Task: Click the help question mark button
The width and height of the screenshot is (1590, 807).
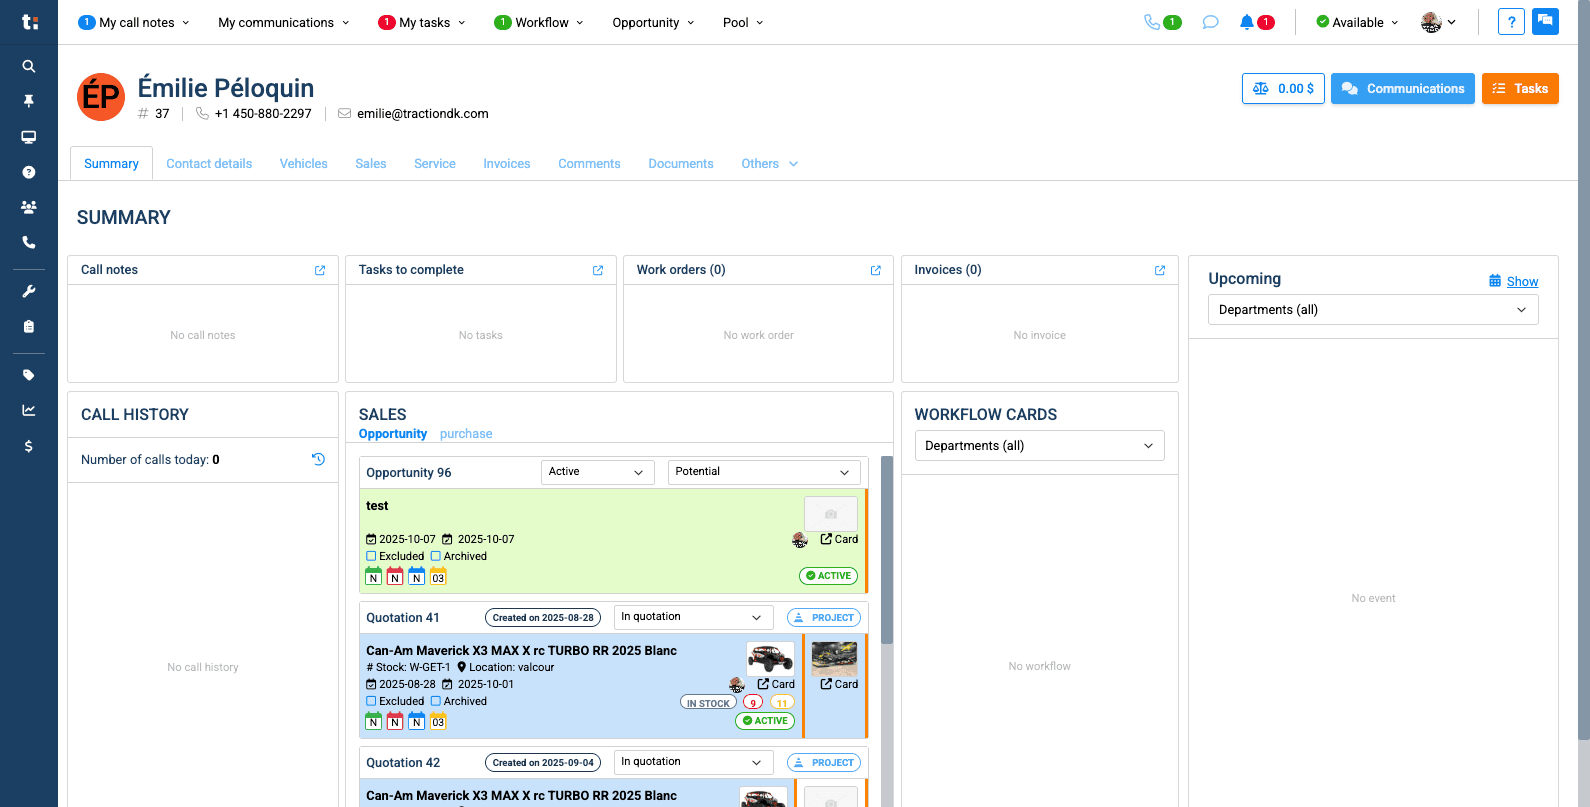Action: 1511,22
